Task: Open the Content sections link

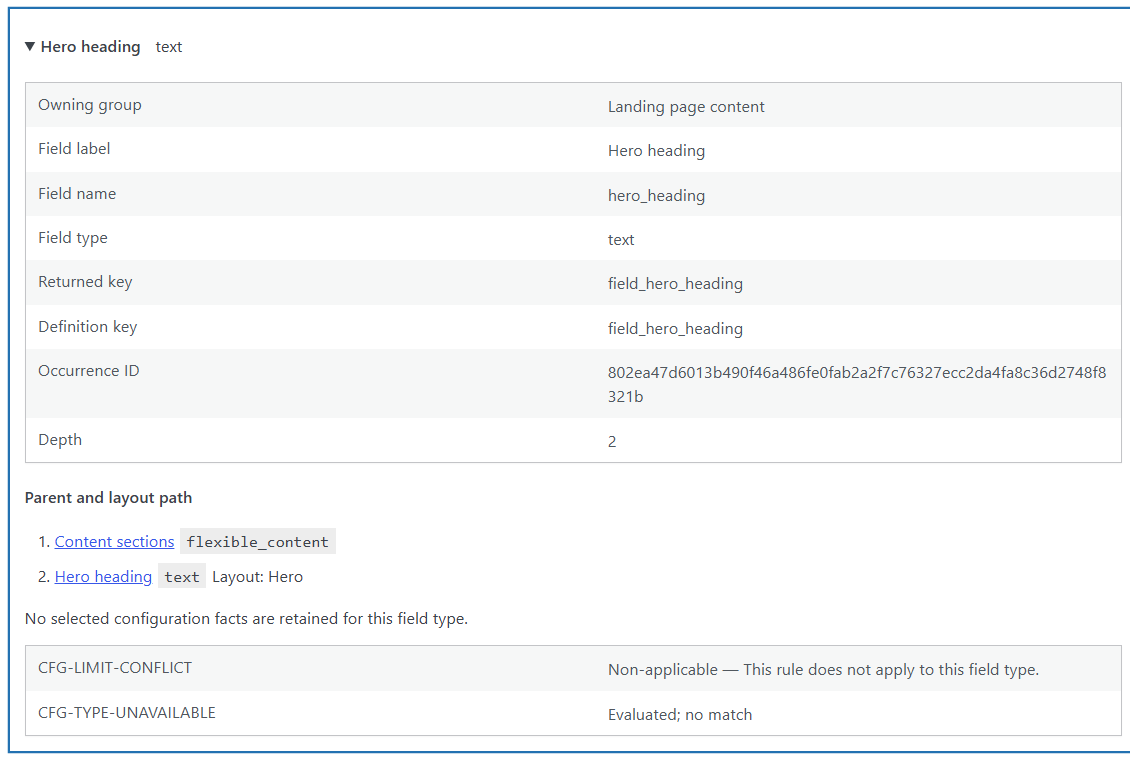Action: coord(115,542)
